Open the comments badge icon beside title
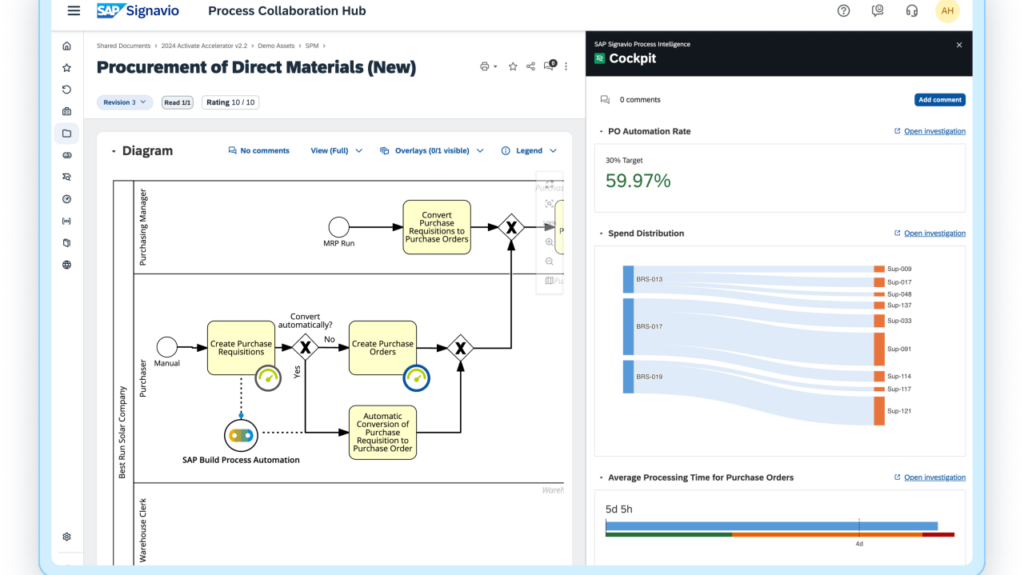This screenshot has height=575, width=1024. point(550,65)
